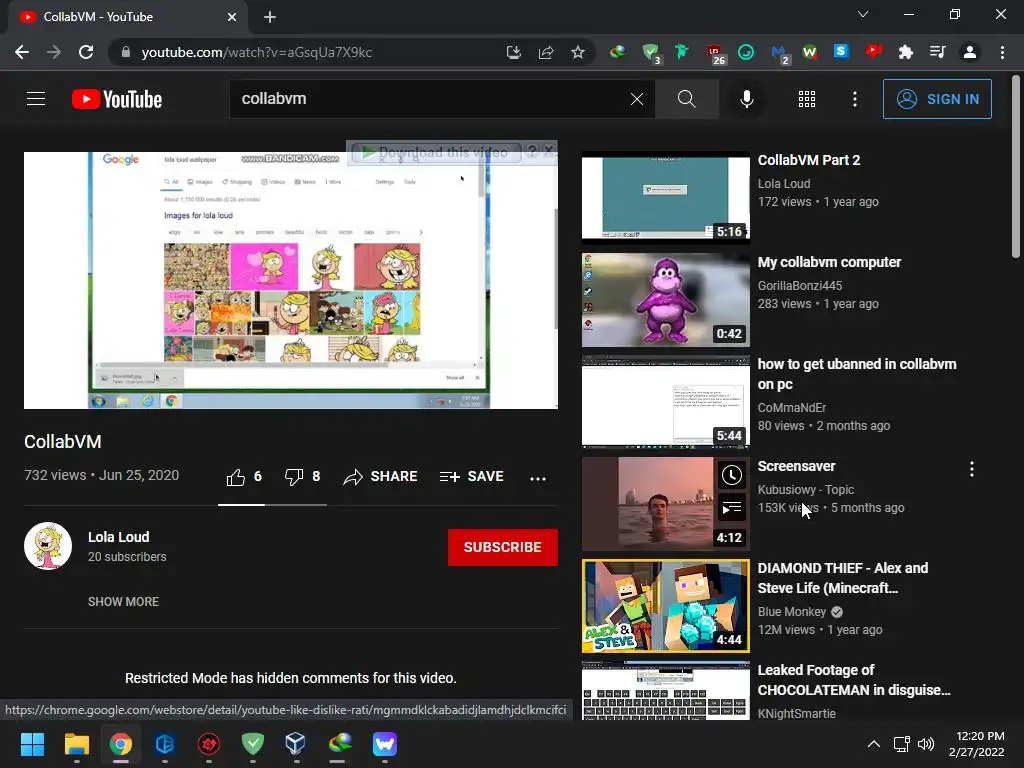Open Chrome three-dot menu

pos(1002,52)
